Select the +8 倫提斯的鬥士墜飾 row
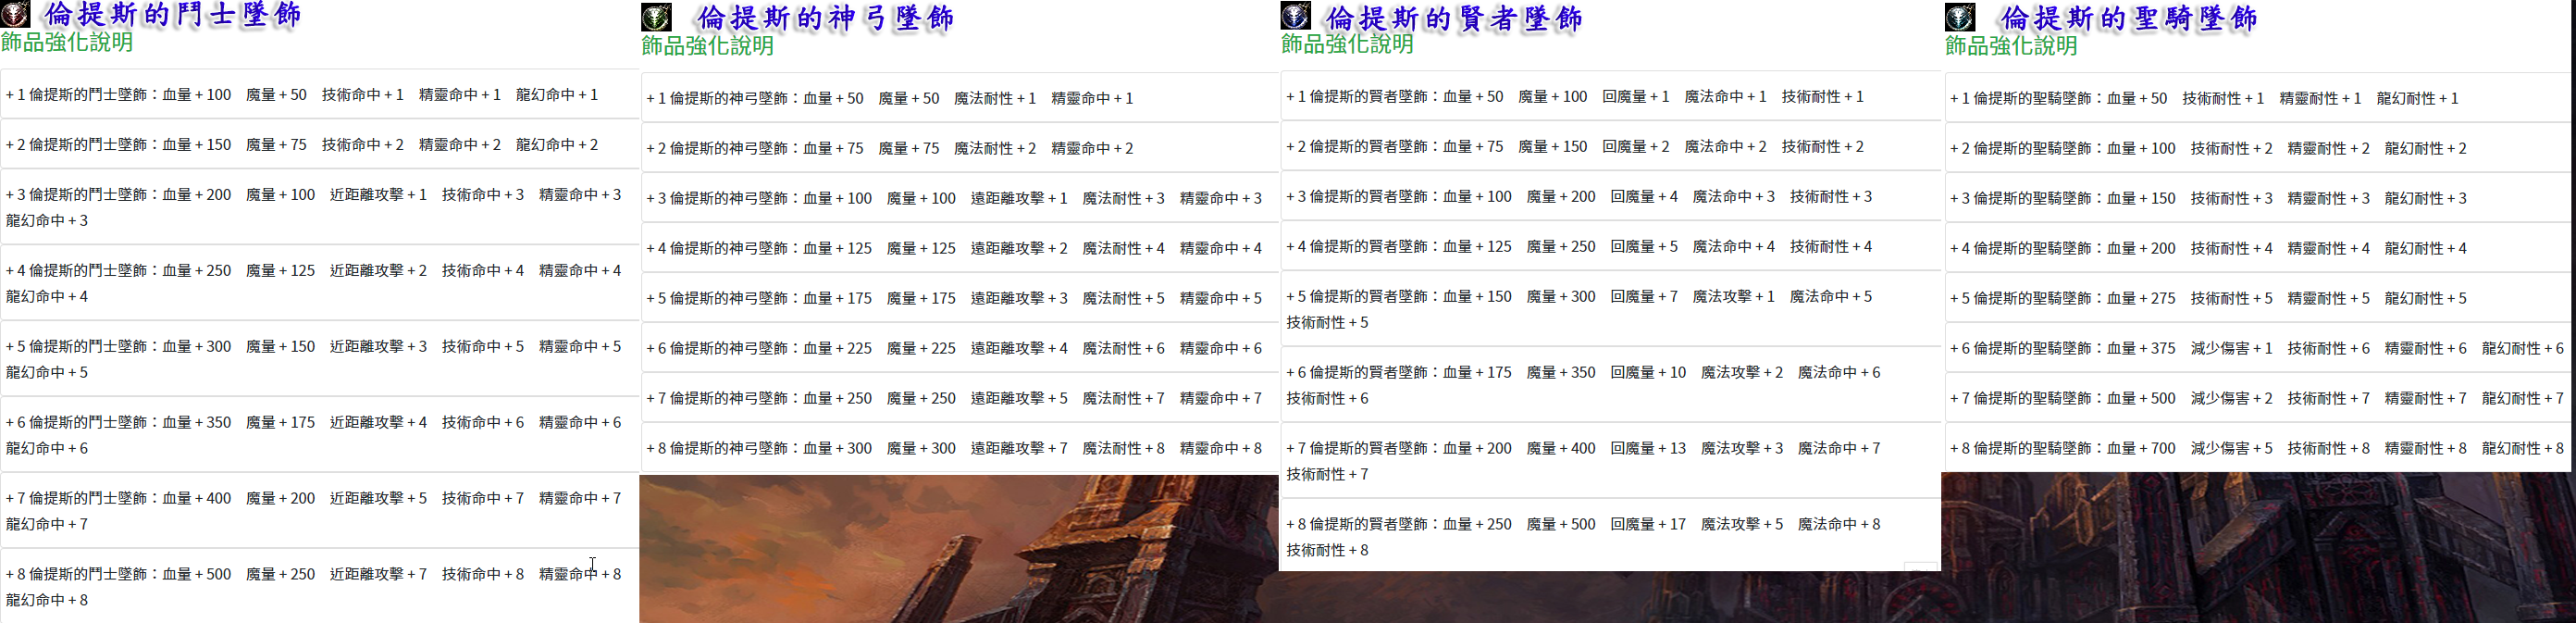Screen dimensions: 2576x623 320,587
